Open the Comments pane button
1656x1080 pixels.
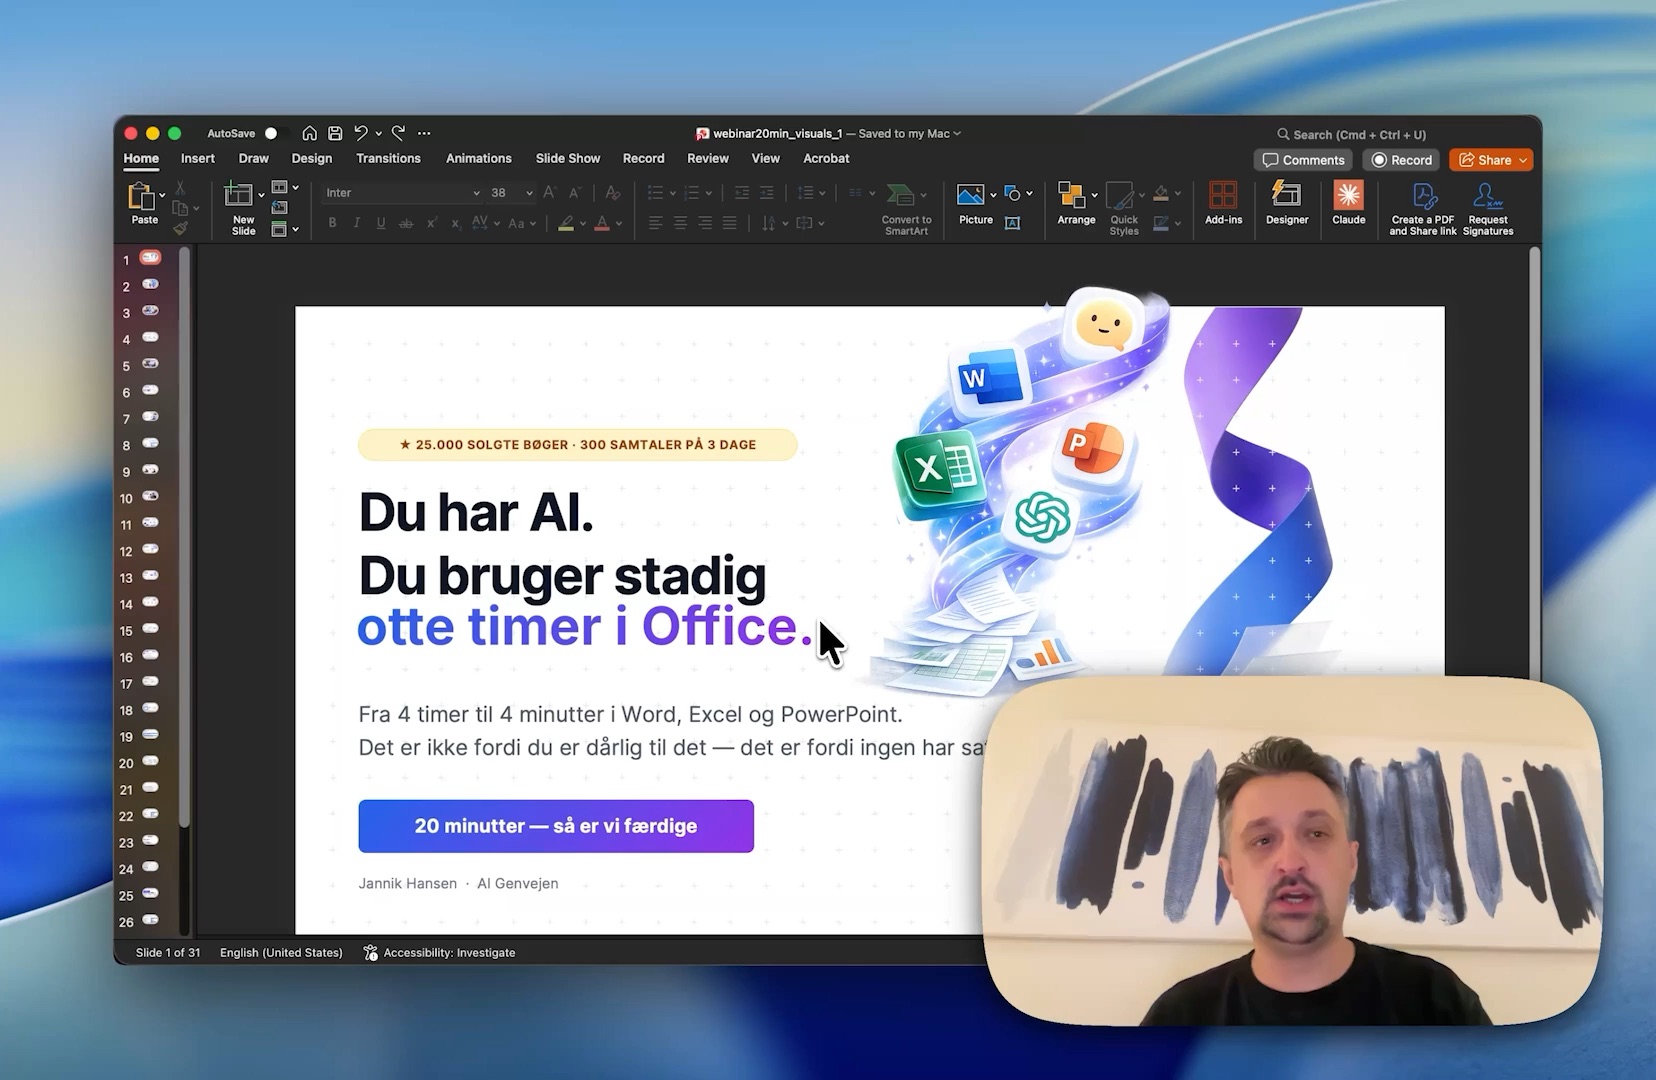click(x=1303, y=160)
